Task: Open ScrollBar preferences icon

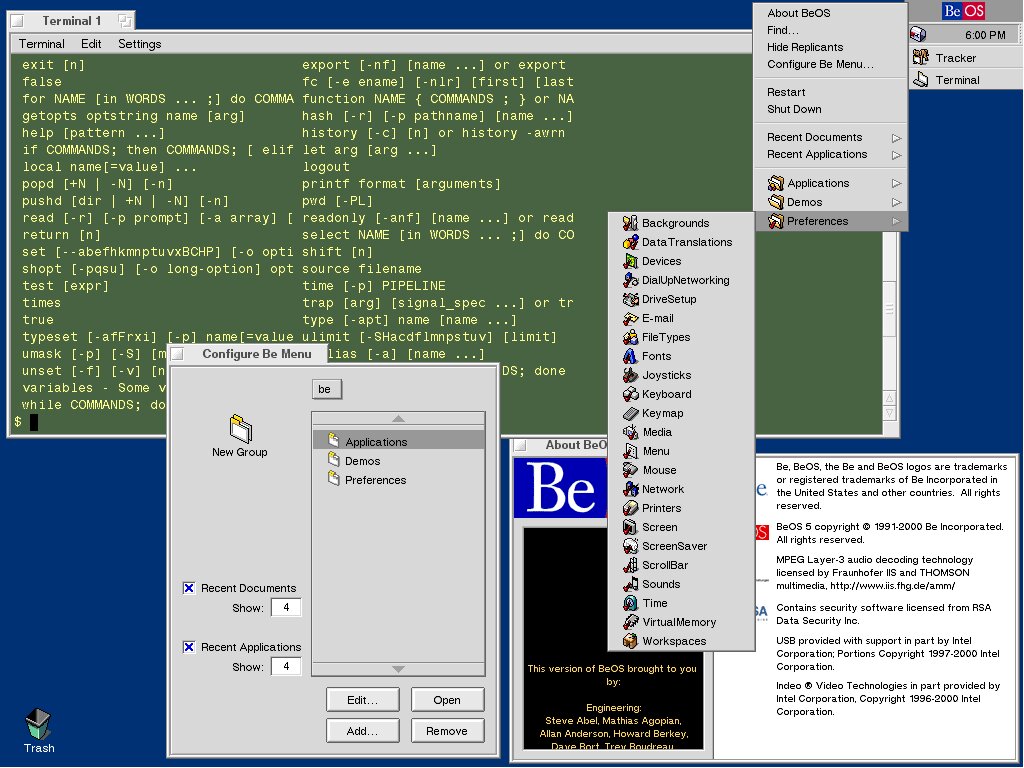Action: pos(630,565)
